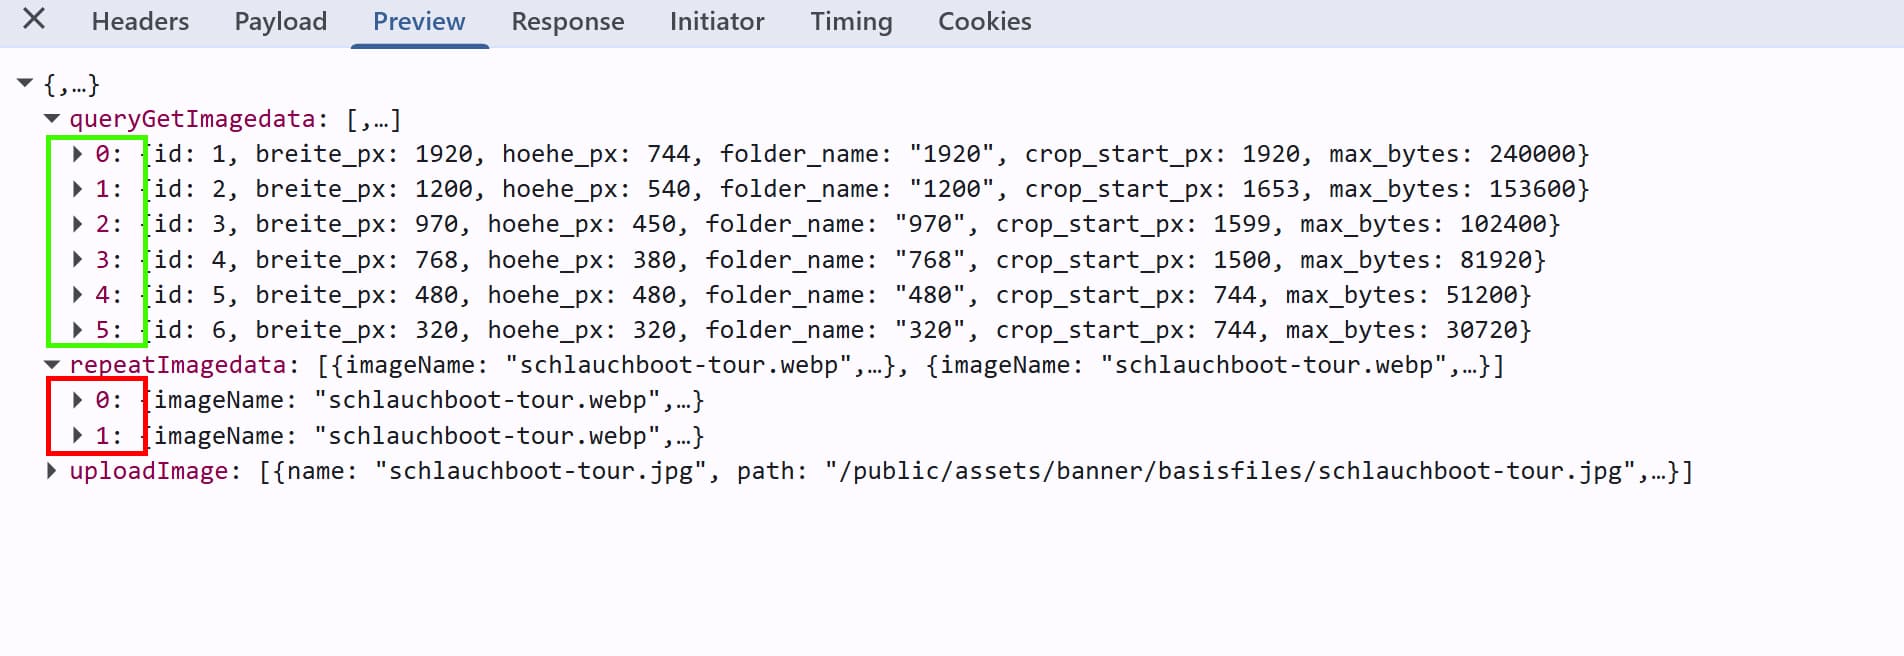Collapse the queryGetImagedata array
1904x656 pixels.
pyautogui.click(x=52, y=119)
